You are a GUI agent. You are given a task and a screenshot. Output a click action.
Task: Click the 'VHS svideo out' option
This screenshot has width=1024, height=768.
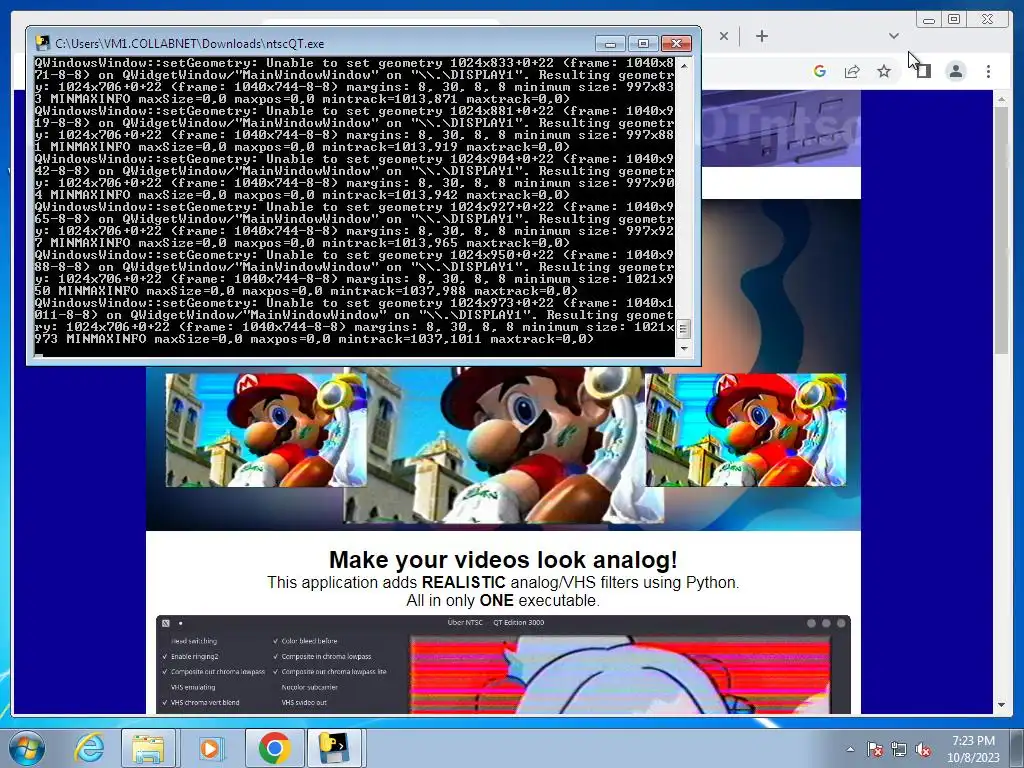(x=304, y=703)
